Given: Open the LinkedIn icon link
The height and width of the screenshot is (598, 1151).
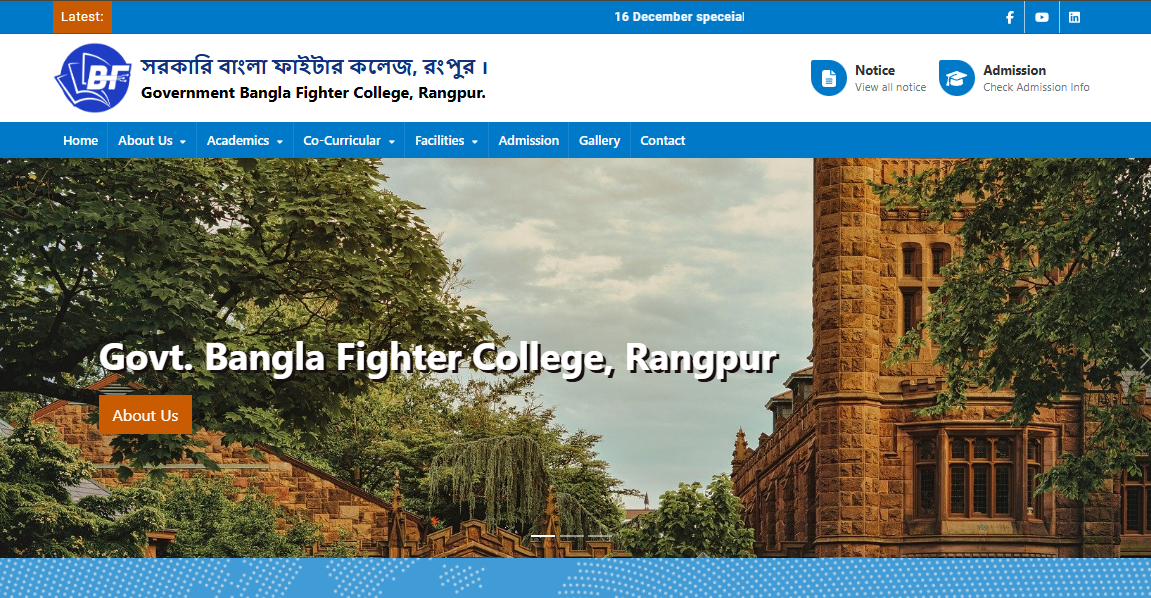Looking at the screenshot, I should (x=1074, y=17).
